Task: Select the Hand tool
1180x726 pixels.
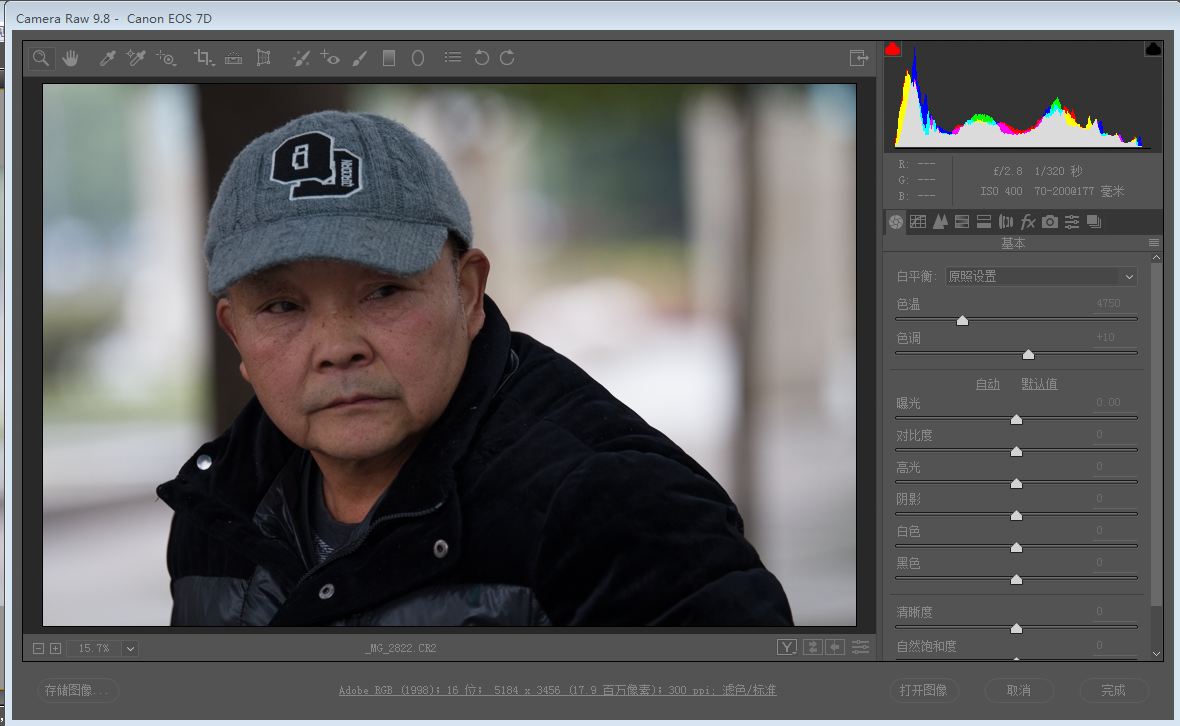Action: click(x=70, y=58)
